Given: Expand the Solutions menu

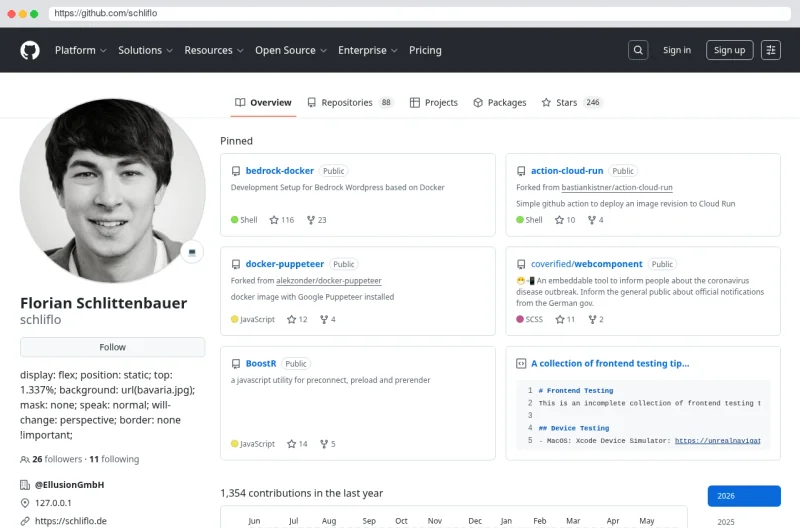Looking at the screenshot, I should pos(145,50).
